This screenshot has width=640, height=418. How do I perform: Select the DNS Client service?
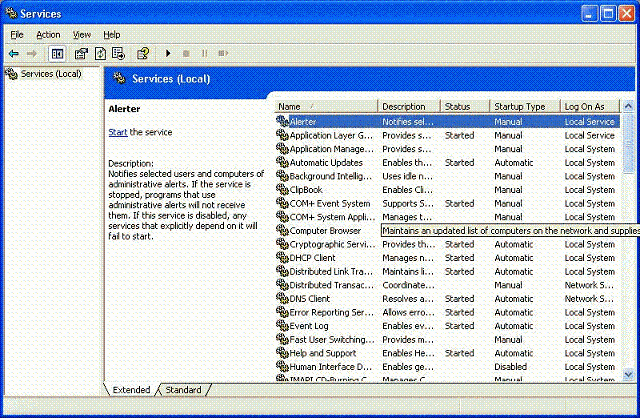[447, 298]
